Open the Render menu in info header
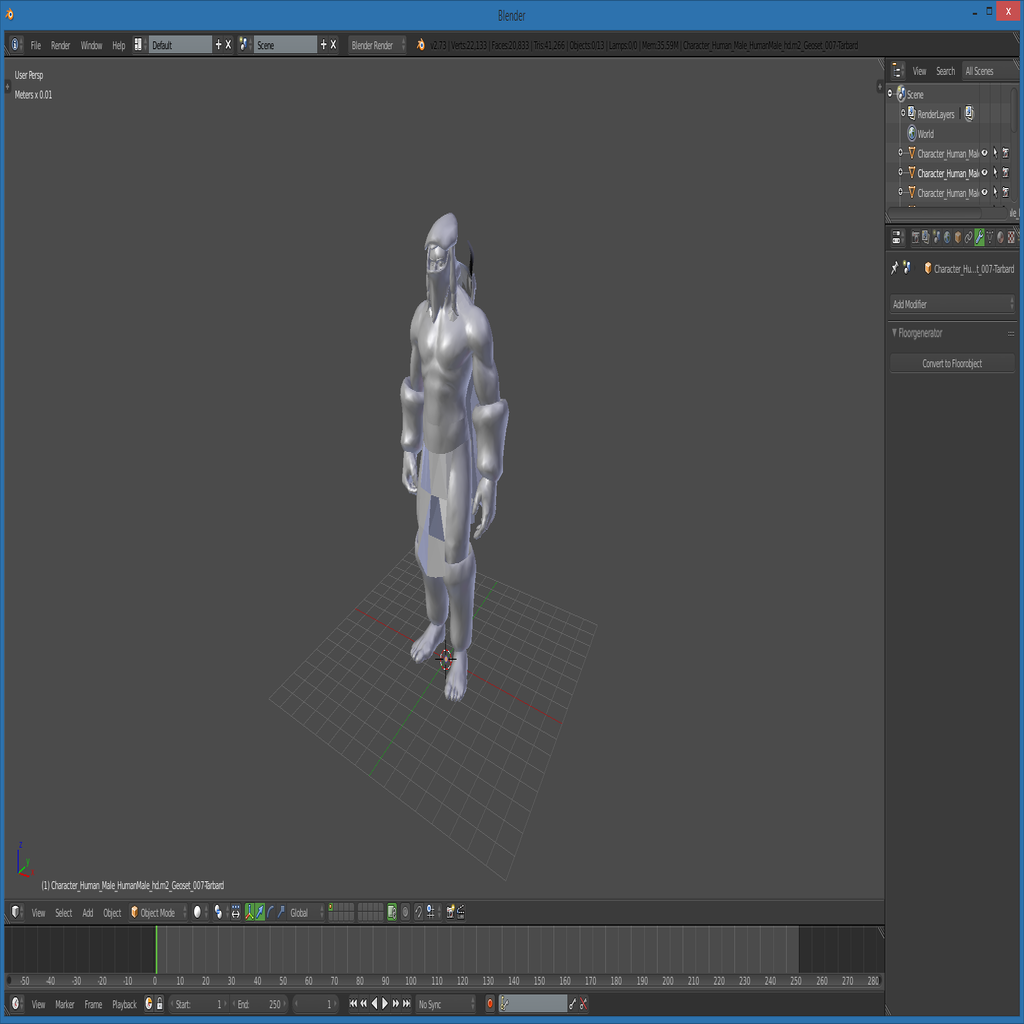The width and height of the screenshot is (1024, 1024). point(60,45)
